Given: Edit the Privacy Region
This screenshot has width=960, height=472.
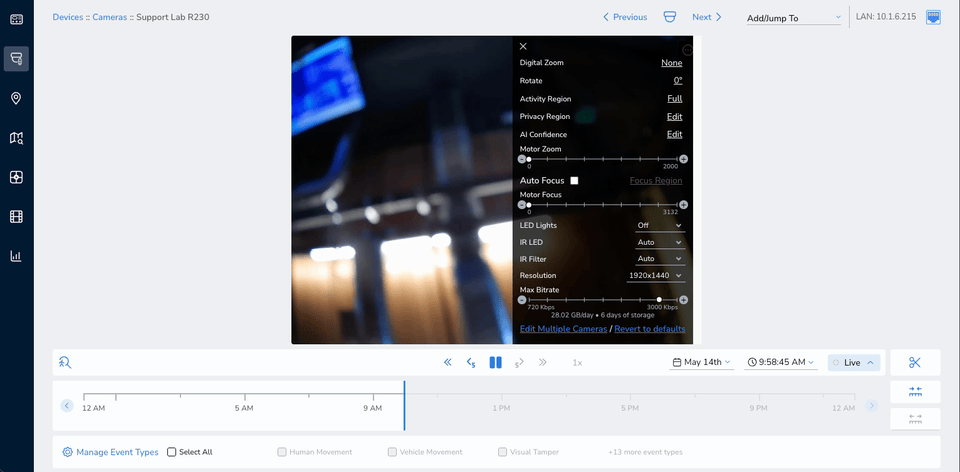Looking at the screenshot, I should tap(675, 116).
